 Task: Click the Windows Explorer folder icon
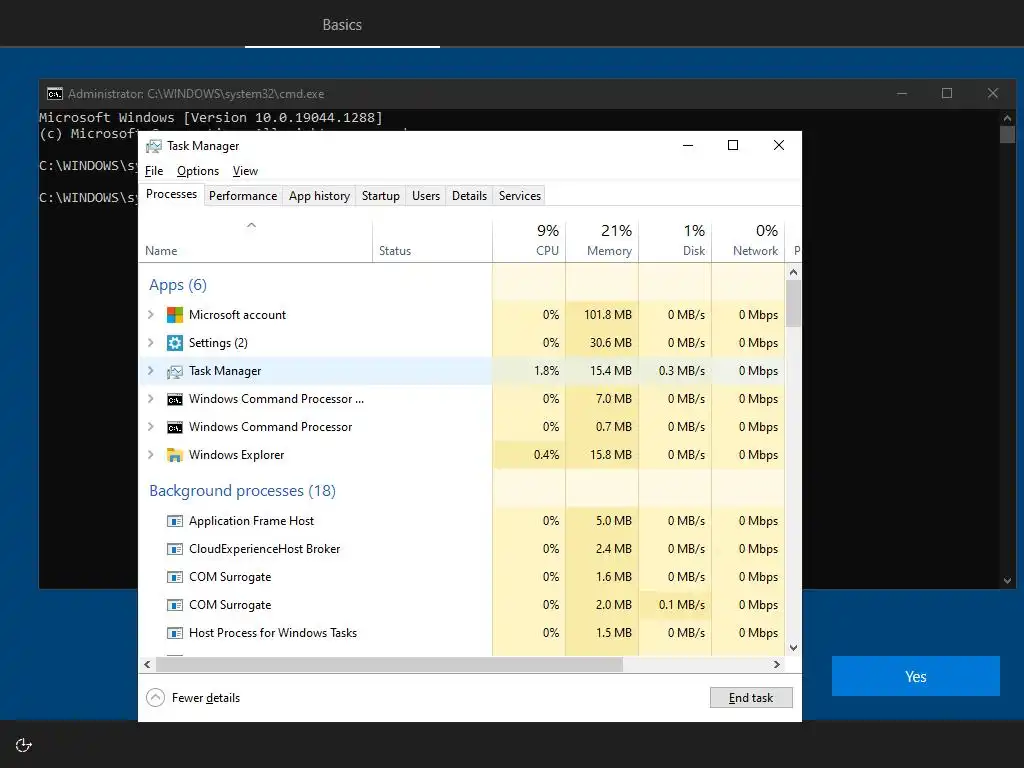tap(174, 455)
